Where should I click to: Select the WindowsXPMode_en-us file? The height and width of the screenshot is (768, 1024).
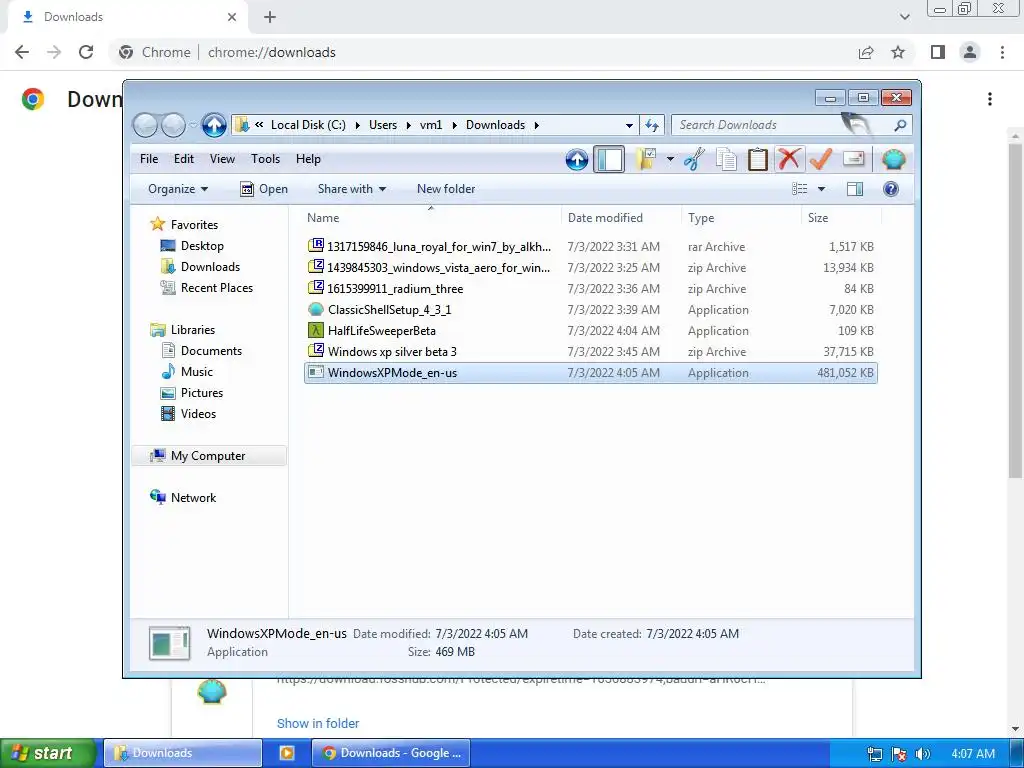pyautogui.click(x=590, y=372)
